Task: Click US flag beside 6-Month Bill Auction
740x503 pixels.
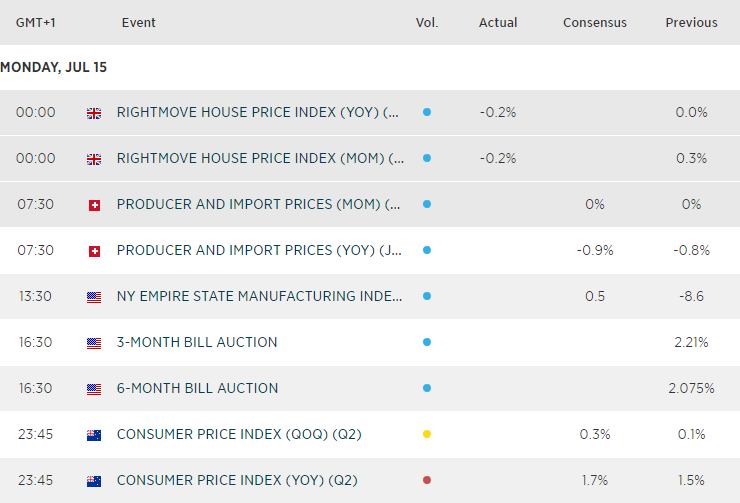Action: (95, 389)
